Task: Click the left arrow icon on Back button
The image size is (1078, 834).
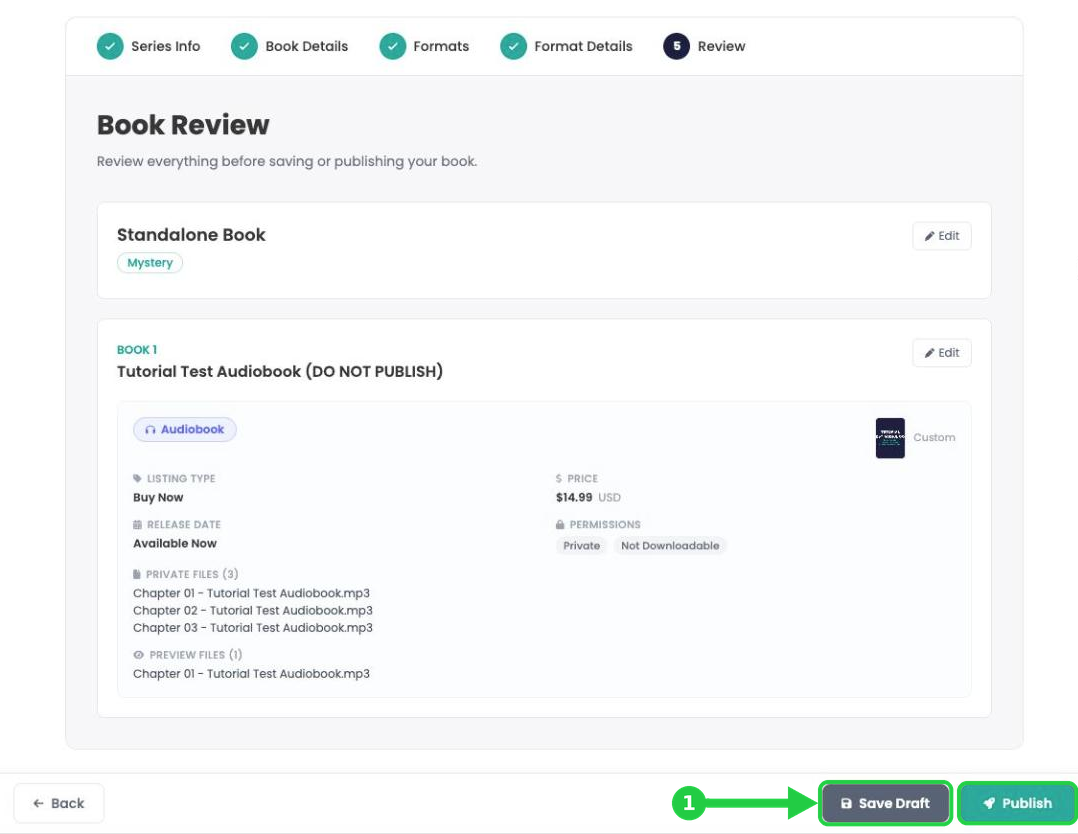Action: click(38, 803)
